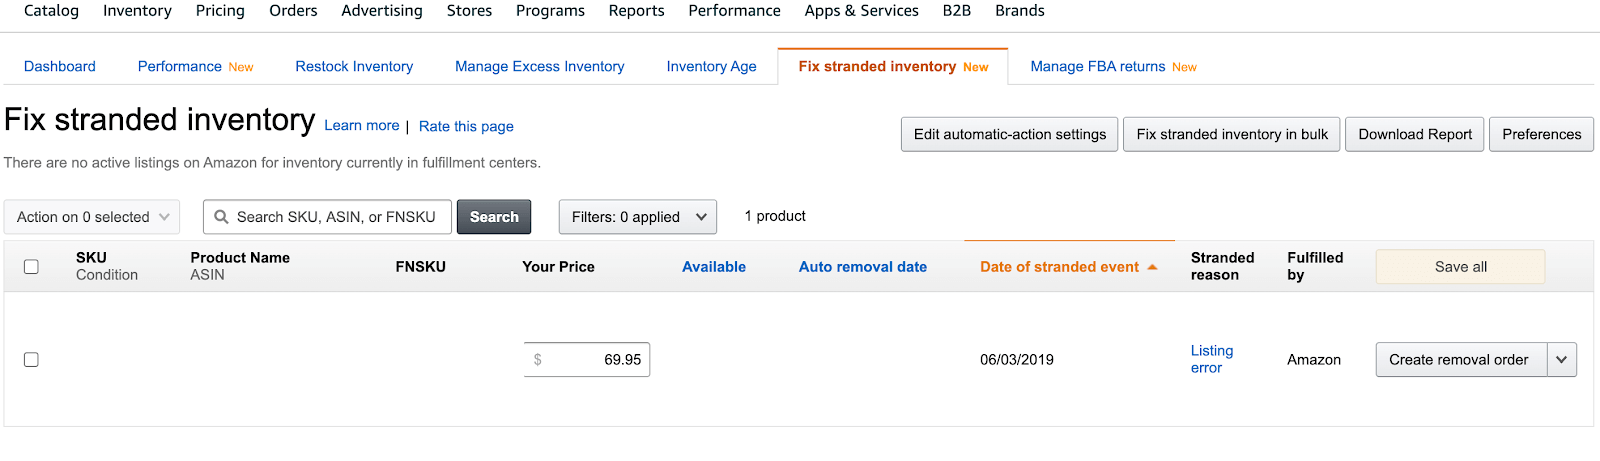Click the Search button
The width and height of the screenshot is (1600, 461).
pos(494,217)
